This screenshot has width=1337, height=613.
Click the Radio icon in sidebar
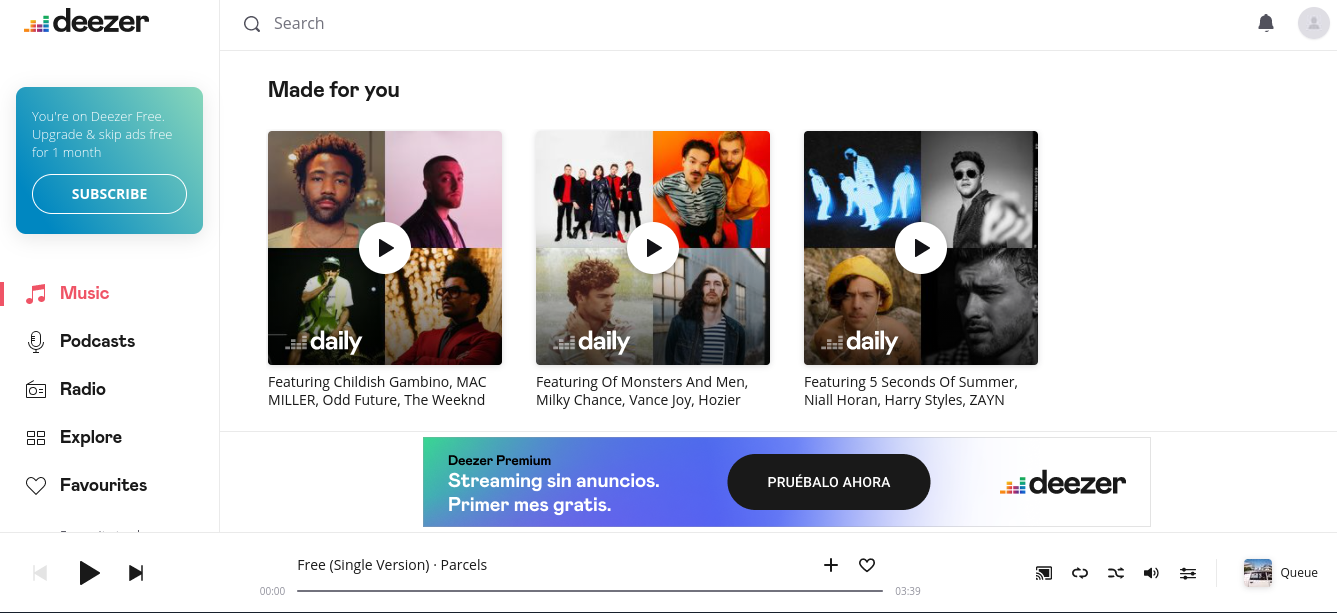(x=36, y=389)
